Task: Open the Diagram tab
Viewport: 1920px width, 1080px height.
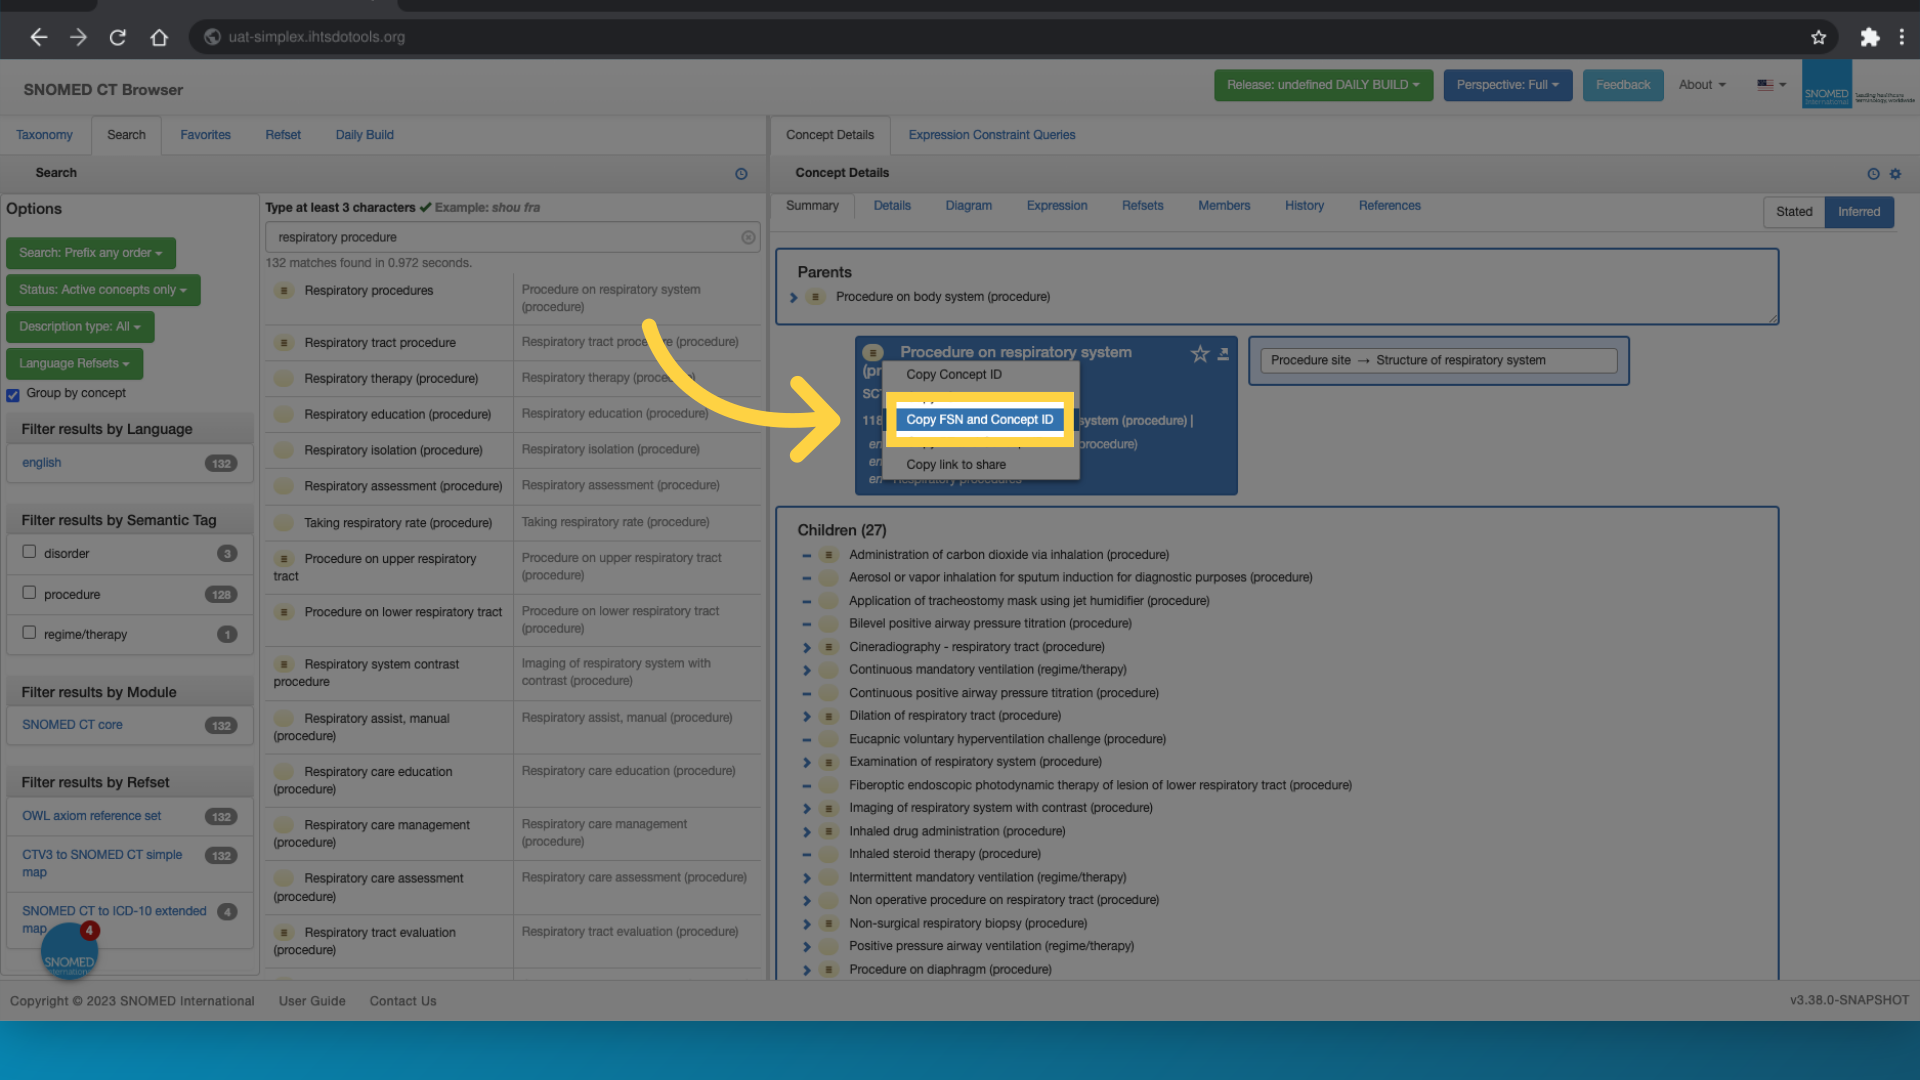Action: click(969, 206)
